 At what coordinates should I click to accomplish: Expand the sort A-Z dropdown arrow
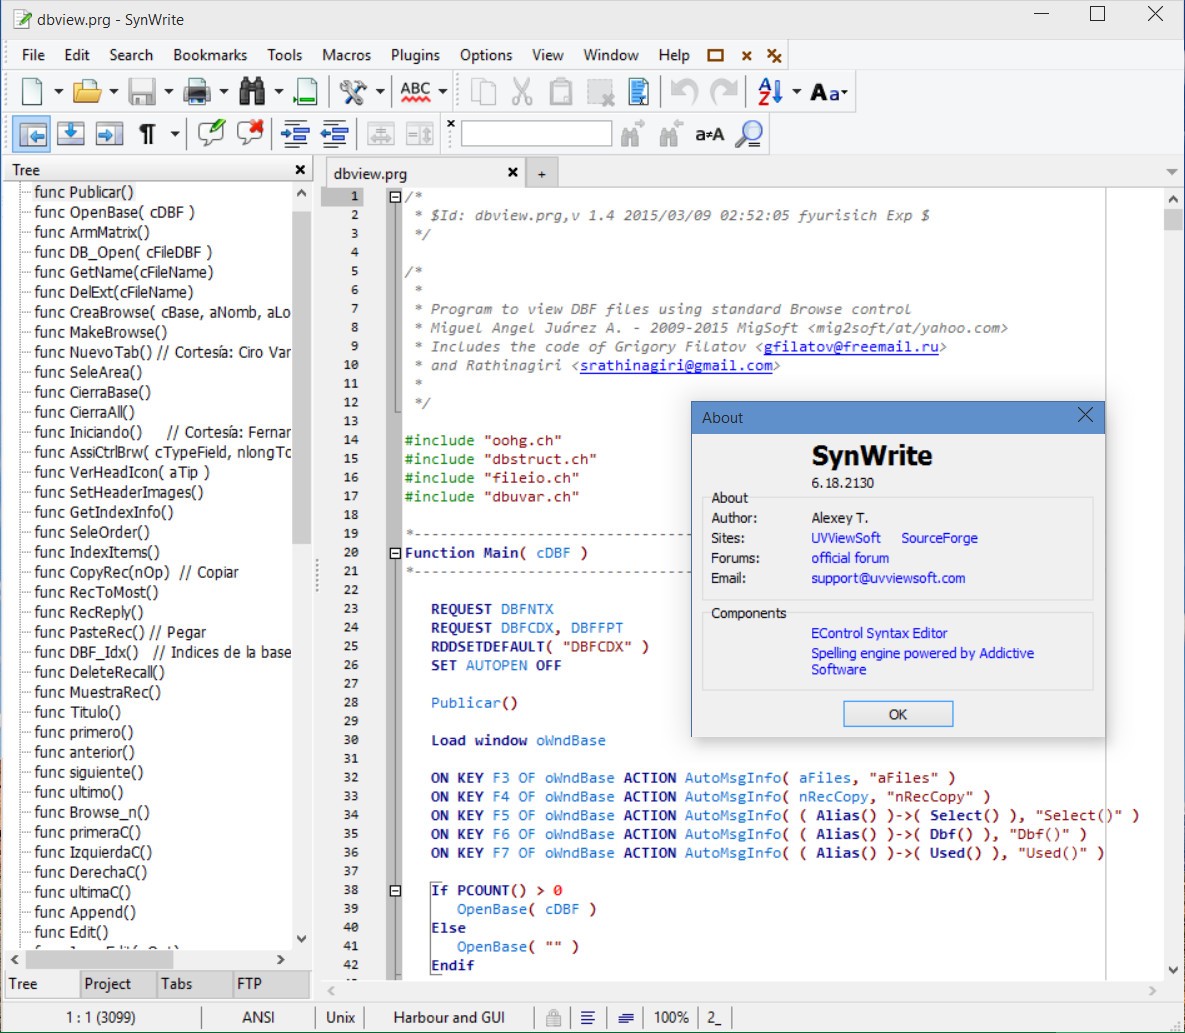796,92
